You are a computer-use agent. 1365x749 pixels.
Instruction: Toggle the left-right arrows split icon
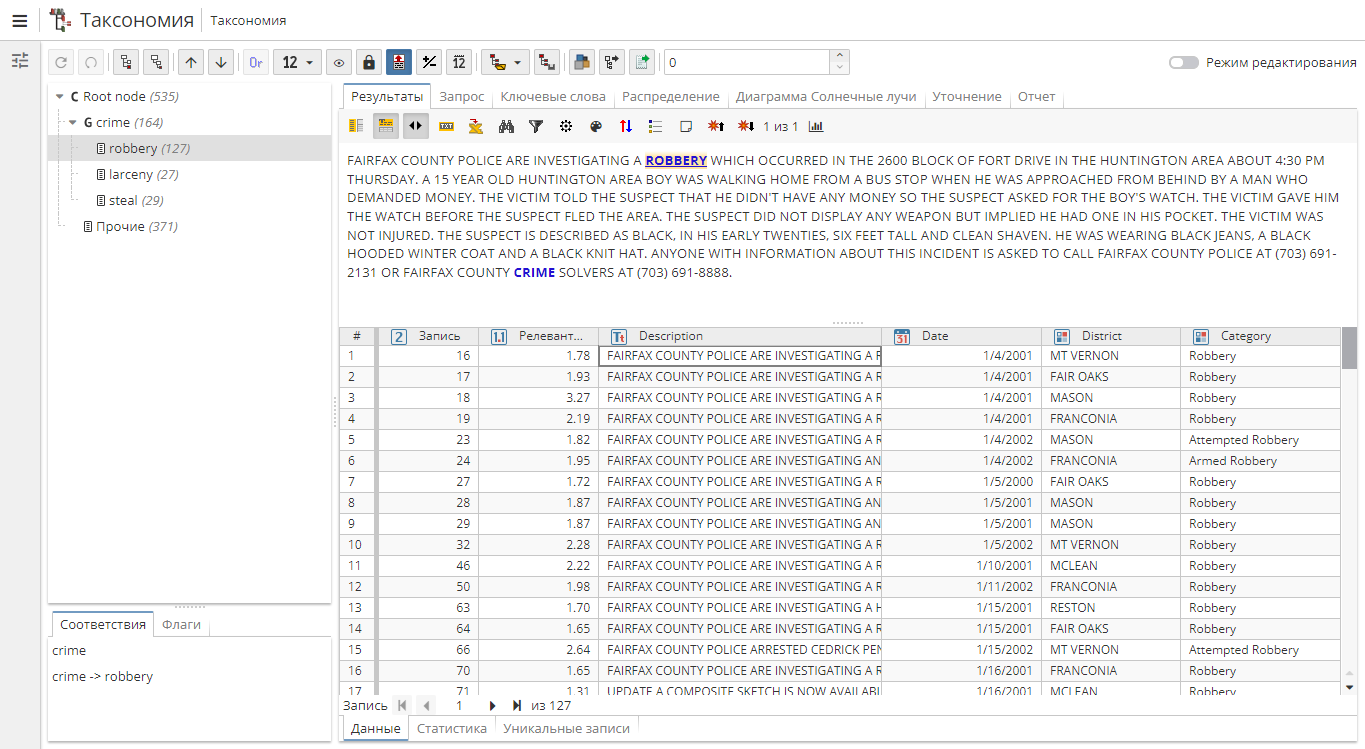(x=415, y=126)
